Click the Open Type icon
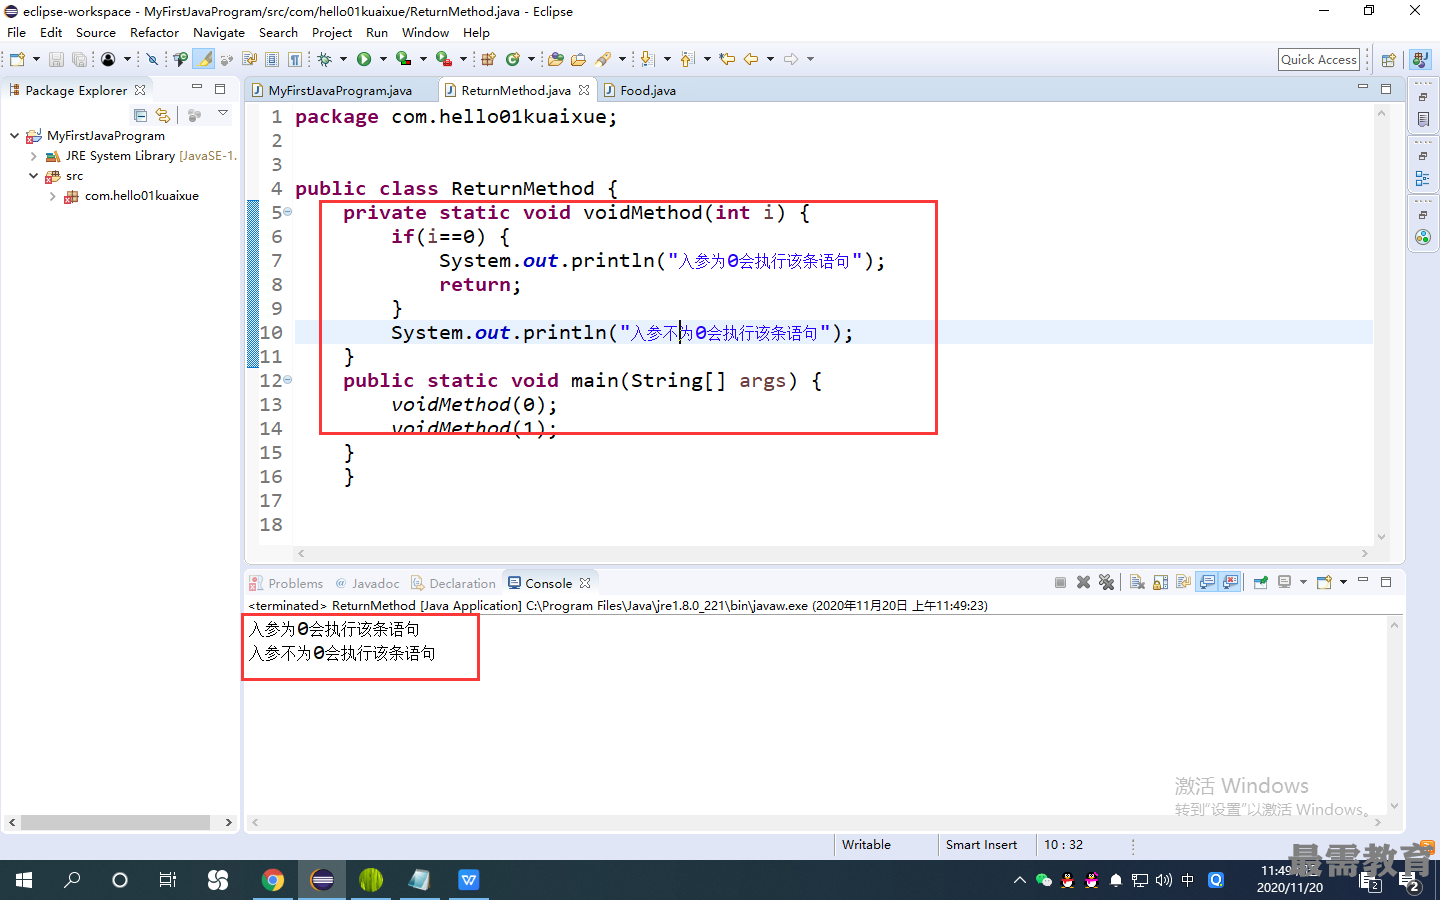Screen dimensions: 1440x900 point(556,59)
